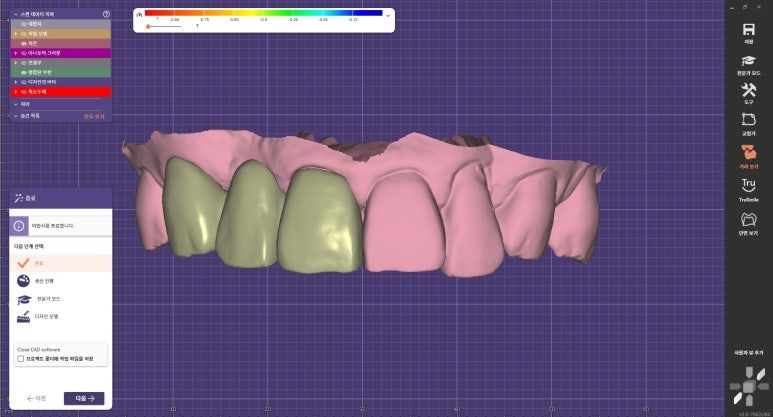
Task: Click the right face of the view cube
Action: coord(762,387)
